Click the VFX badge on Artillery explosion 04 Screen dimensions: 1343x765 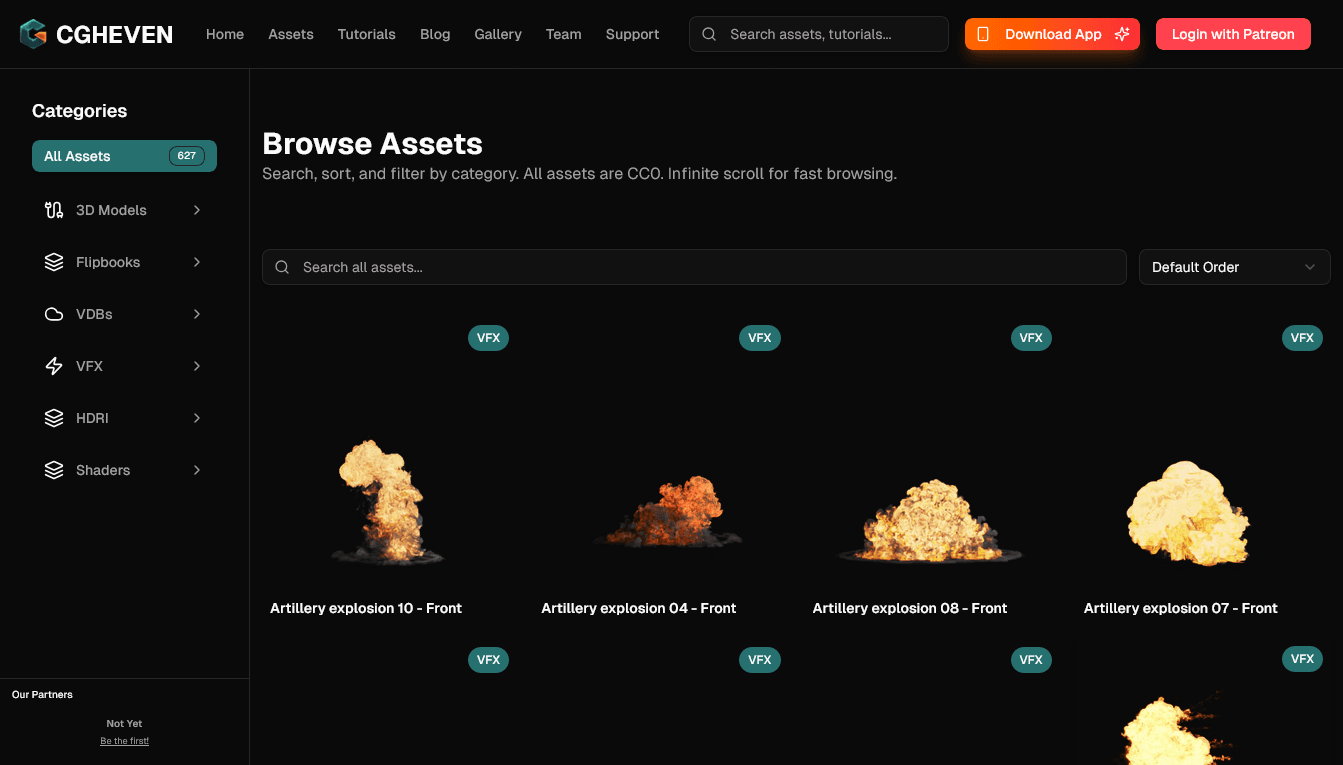pos(760,337)
